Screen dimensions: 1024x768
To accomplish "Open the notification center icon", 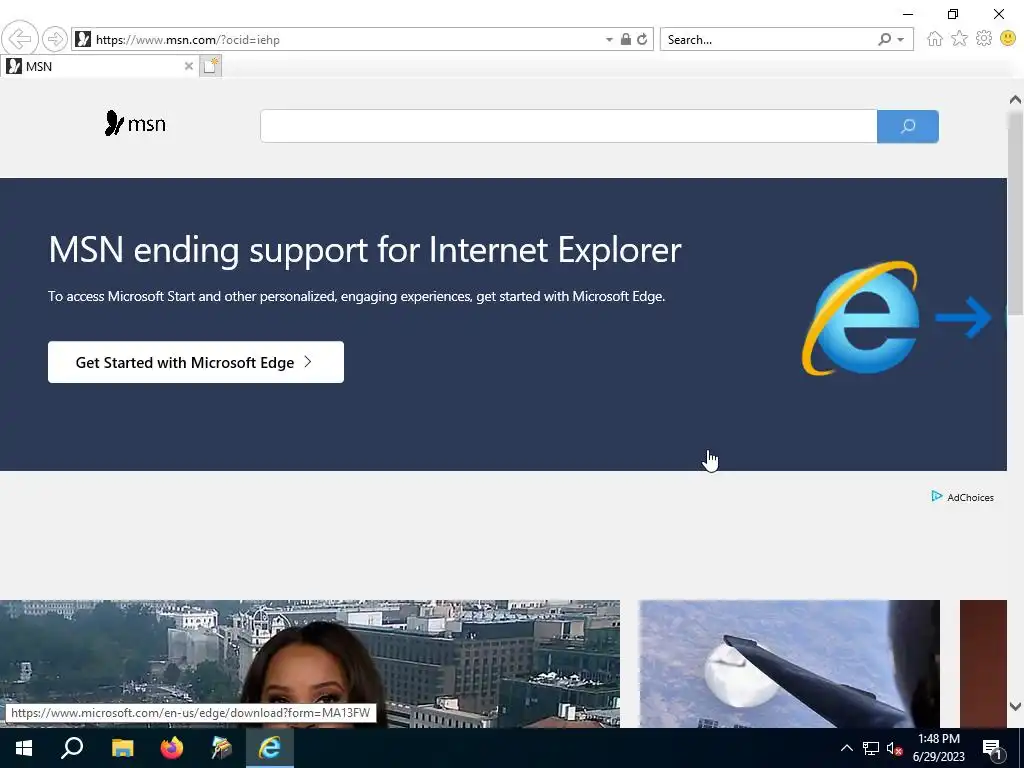I will tap(993, 749).
